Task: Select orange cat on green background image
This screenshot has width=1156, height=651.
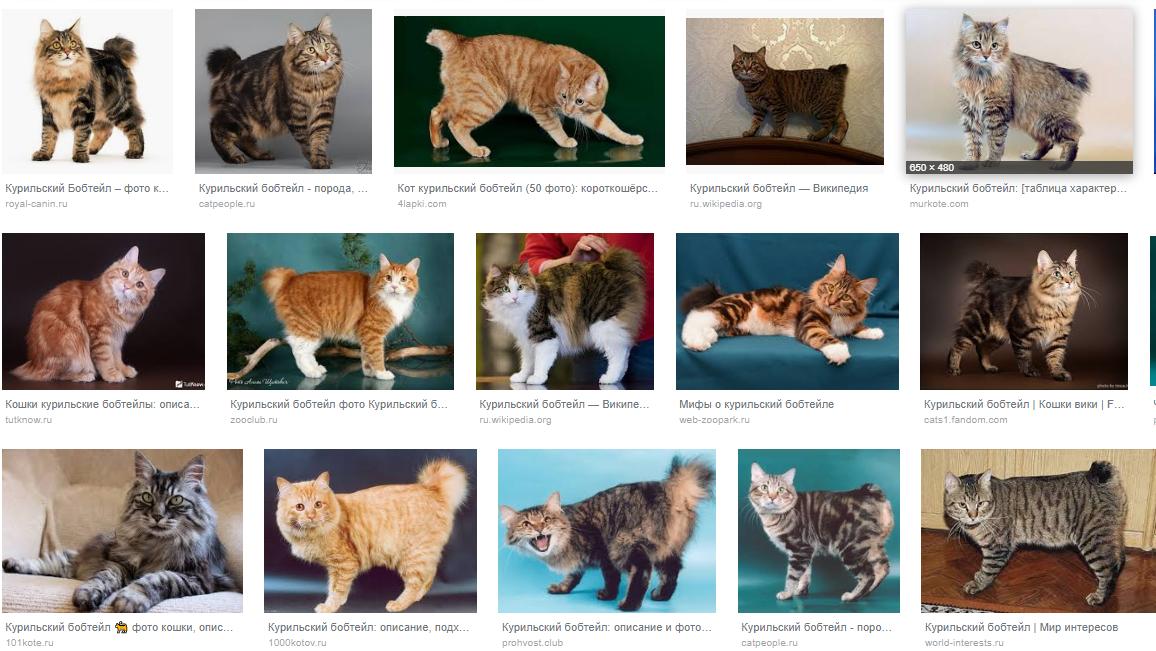Action: (529, 91)
